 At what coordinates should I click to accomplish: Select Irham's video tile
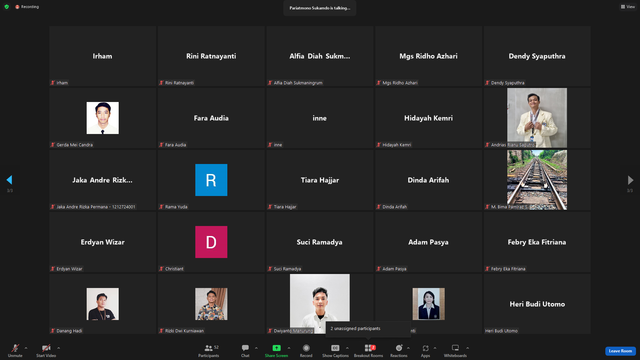102,56
